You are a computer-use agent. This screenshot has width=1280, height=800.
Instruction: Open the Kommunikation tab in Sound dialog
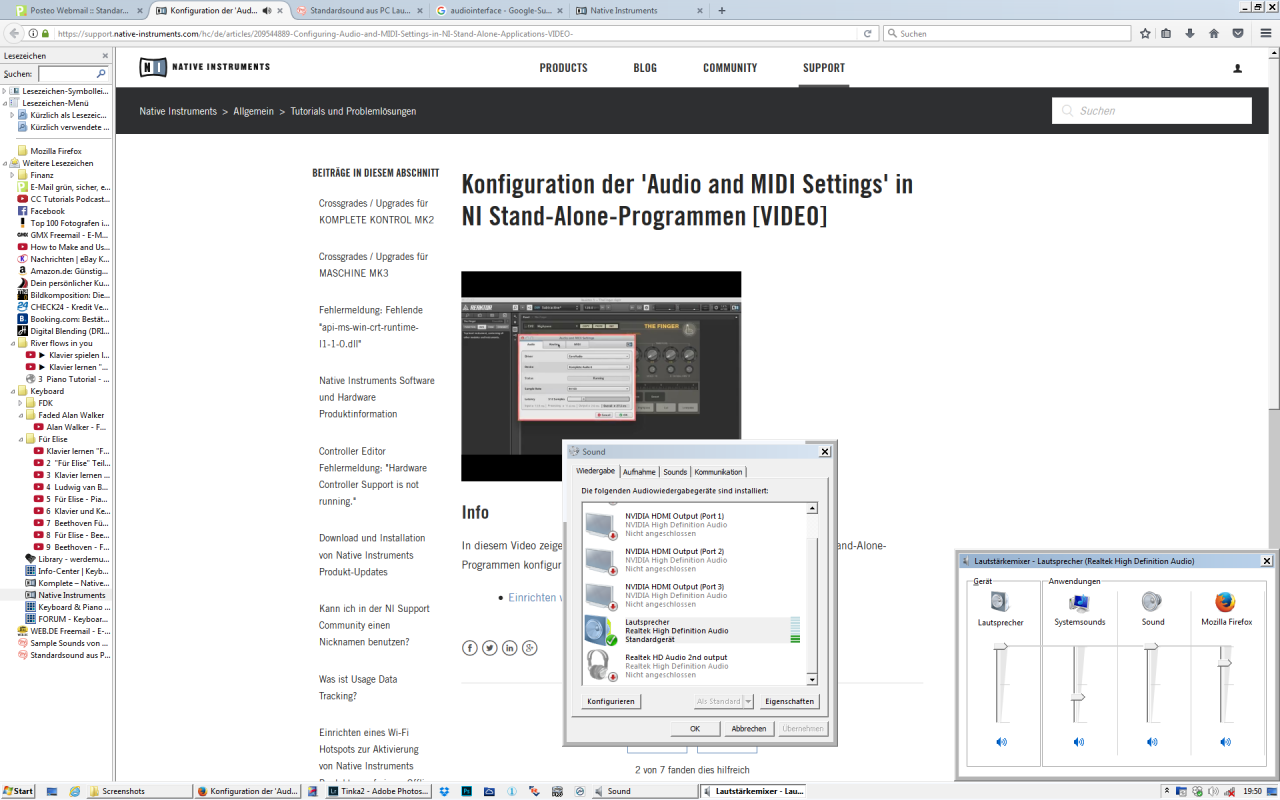click(x=718, y=472)
